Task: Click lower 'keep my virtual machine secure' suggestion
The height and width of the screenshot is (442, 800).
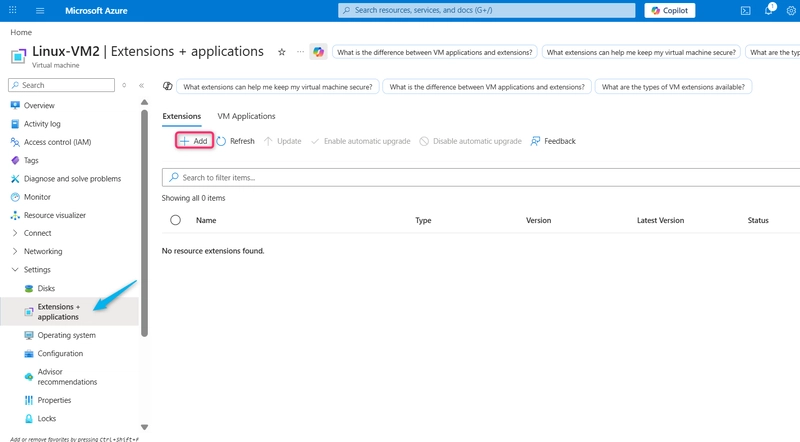Action: tap(278, 87)
